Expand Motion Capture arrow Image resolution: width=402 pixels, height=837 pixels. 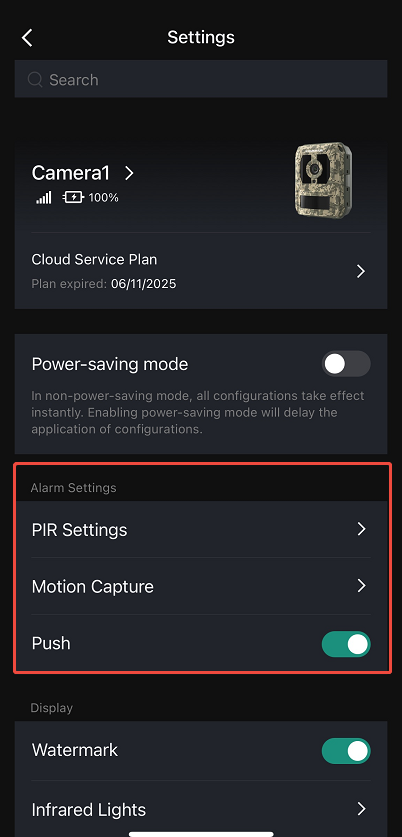tap(361, 586)
